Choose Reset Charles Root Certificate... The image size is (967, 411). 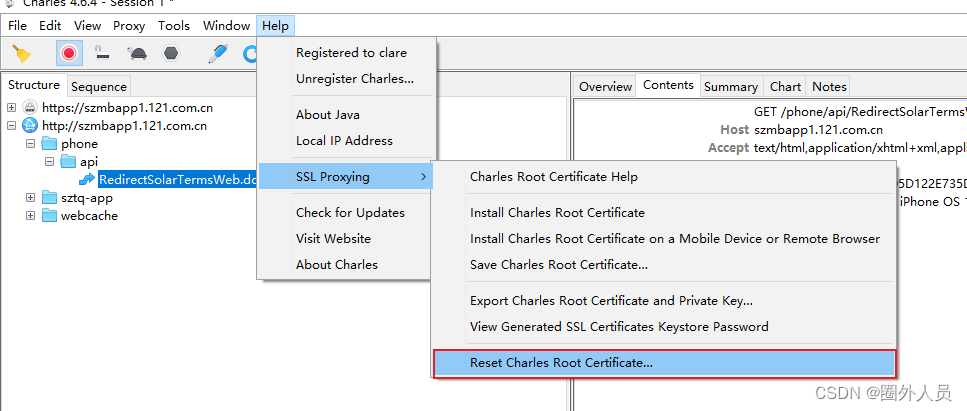pos(664,363)
